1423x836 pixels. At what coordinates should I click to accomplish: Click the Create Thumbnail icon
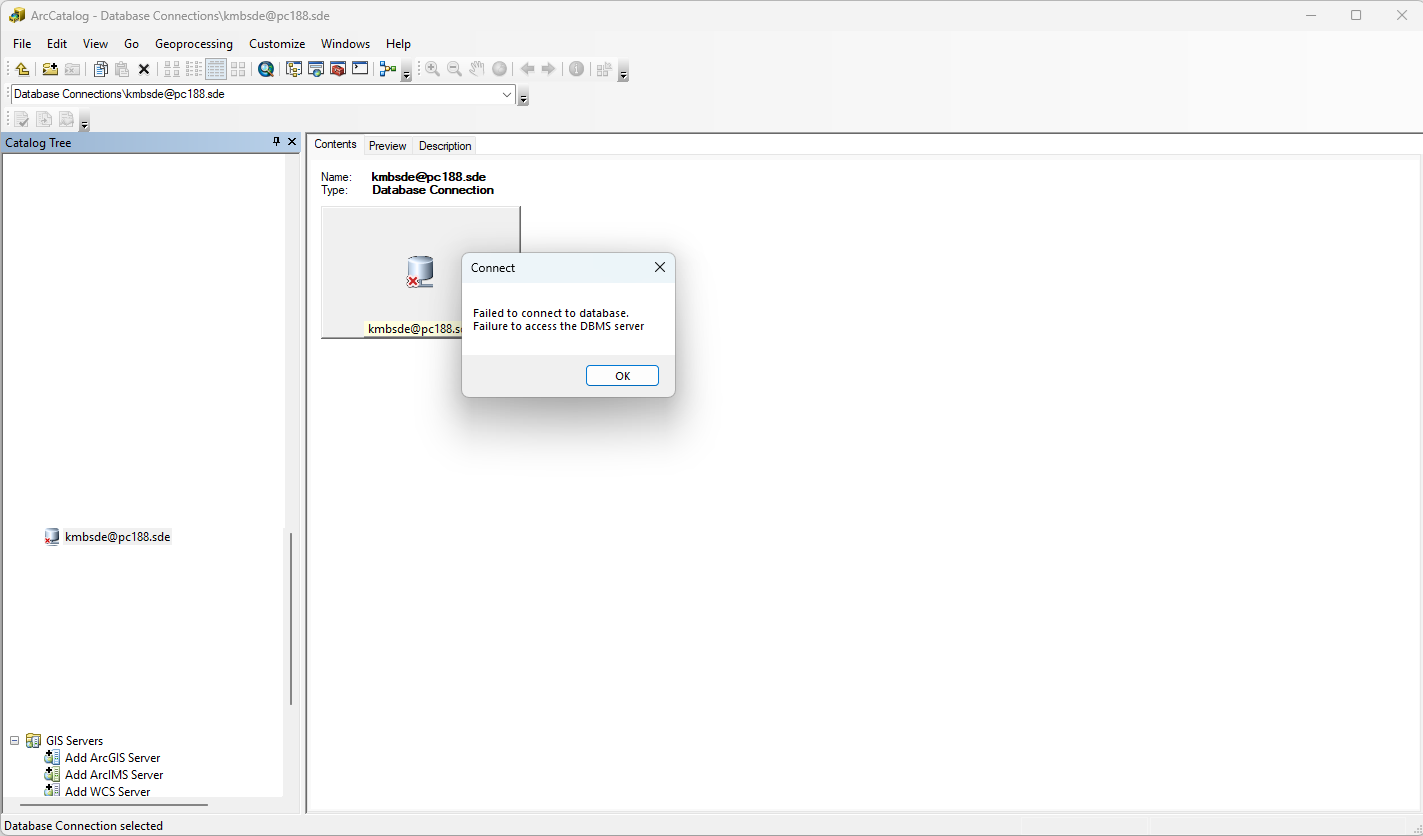tap(604, 69)
